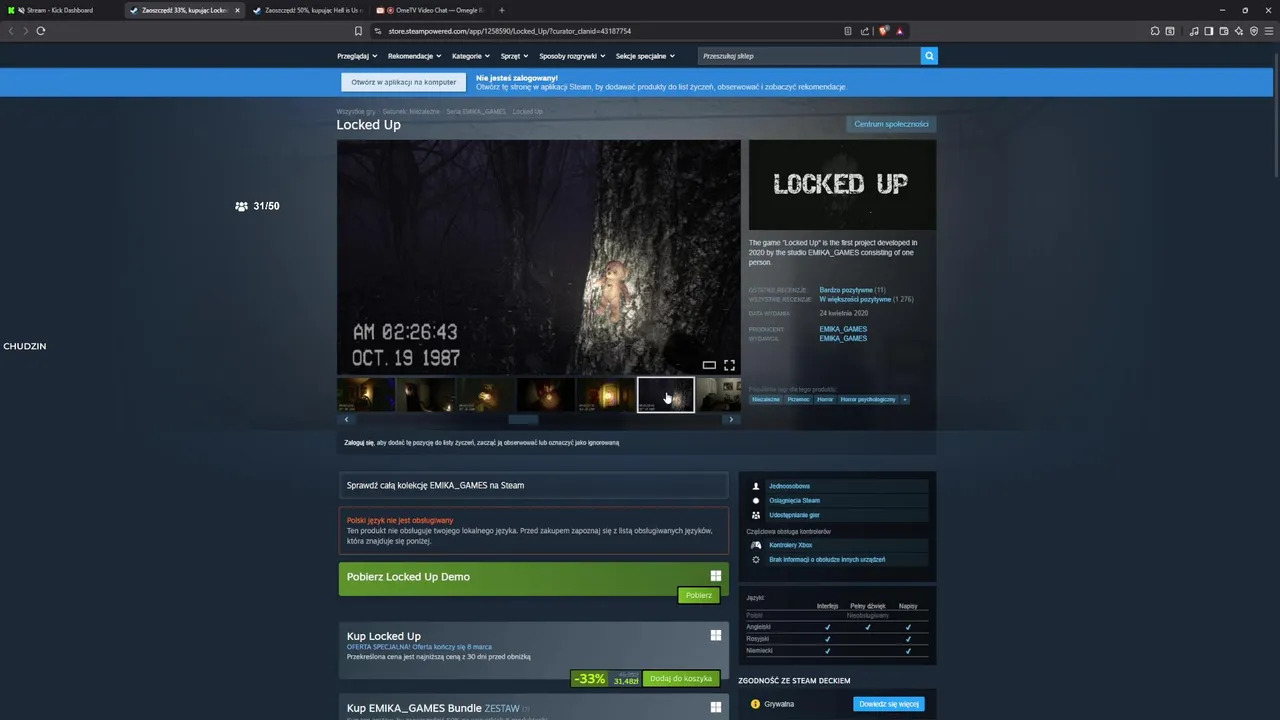
Task: Click the Windows icon on EMIKA_GAMES Bundle row
Action: (716, 707)
